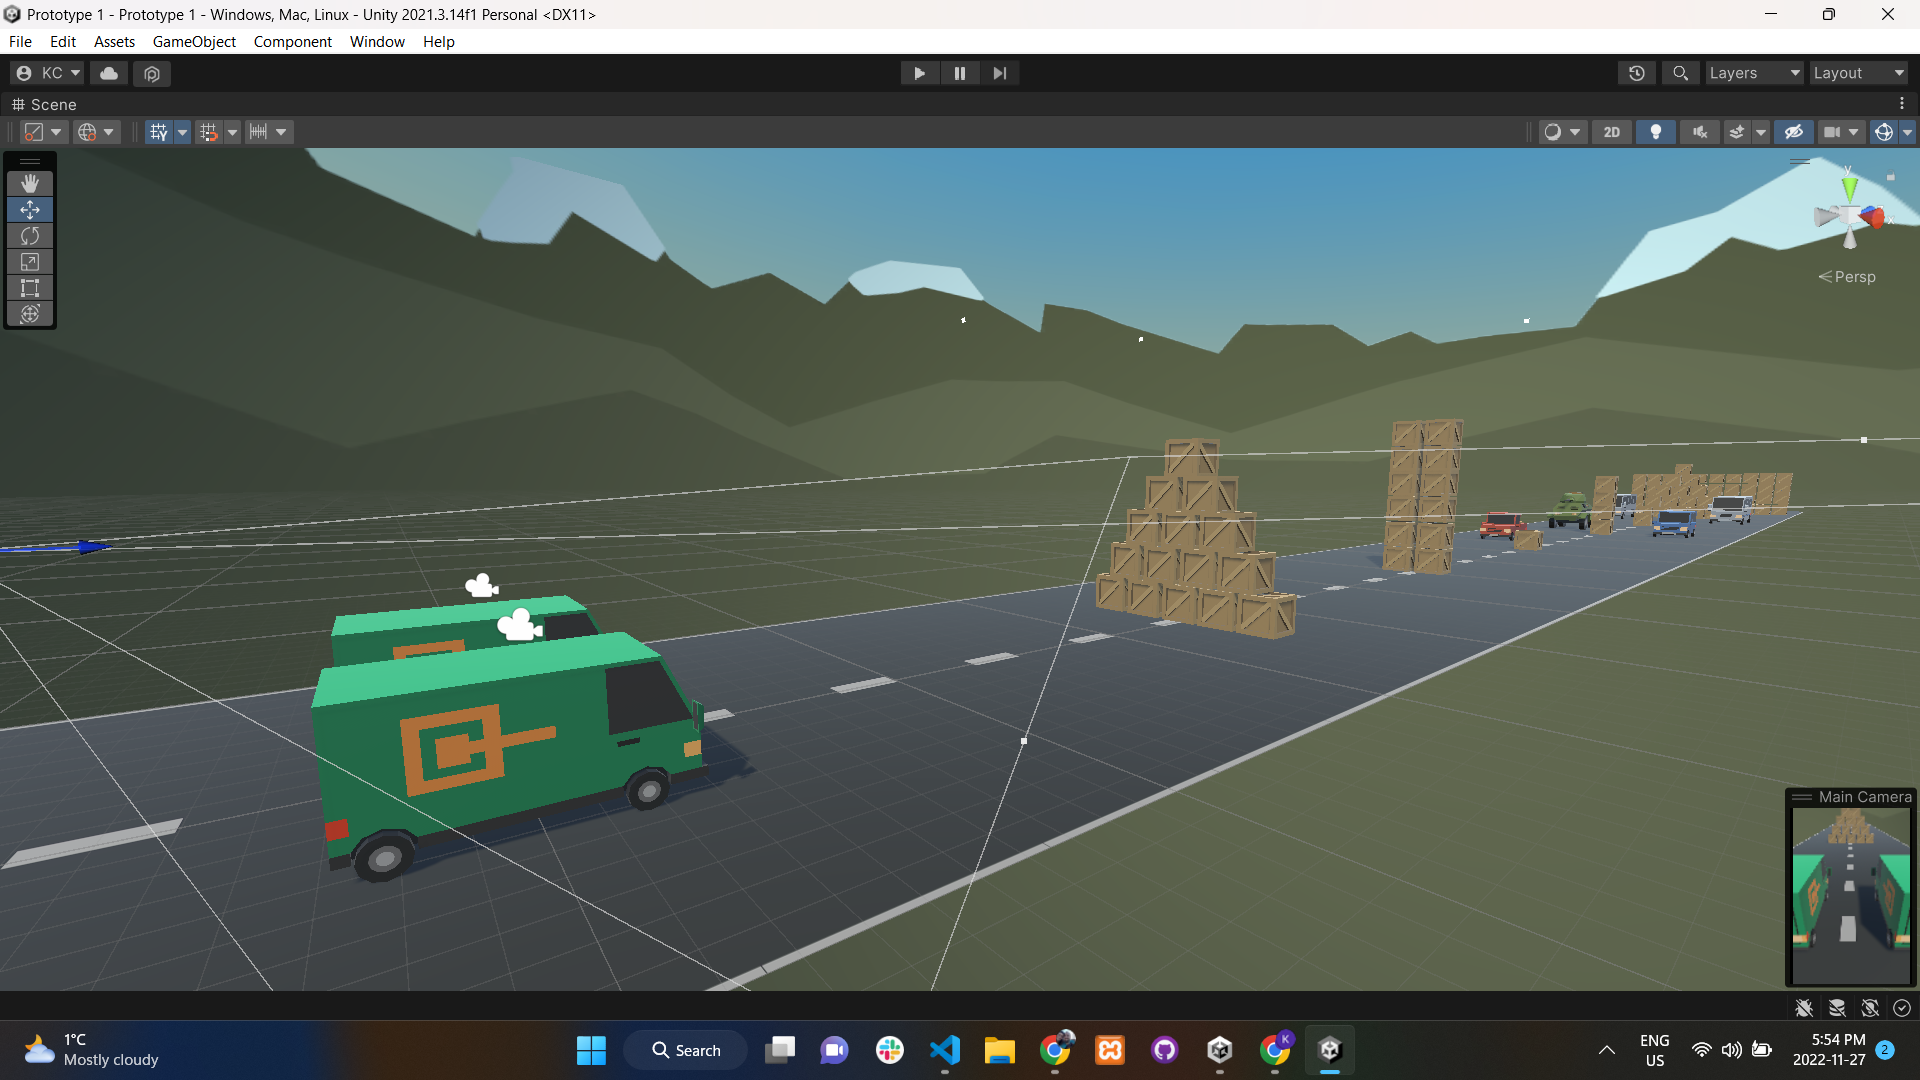Click the Step frame button
The height and width of the screenshot is (1080, 1920).
click(x=1000, y=73)
